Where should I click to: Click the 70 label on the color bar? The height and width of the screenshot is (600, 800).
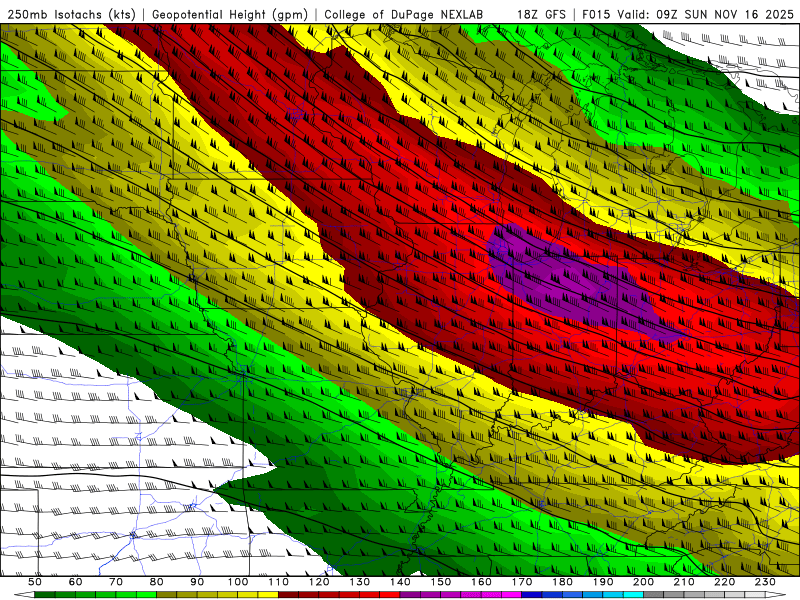pos(116,582)
